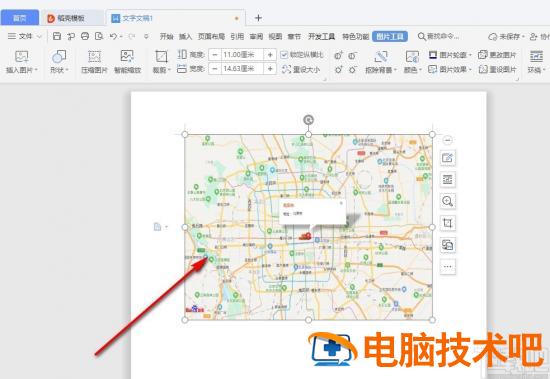Collapse floating toolbar with the minus circle
Image resolution: width=550 pixels, height=379 pixels.
447,140
